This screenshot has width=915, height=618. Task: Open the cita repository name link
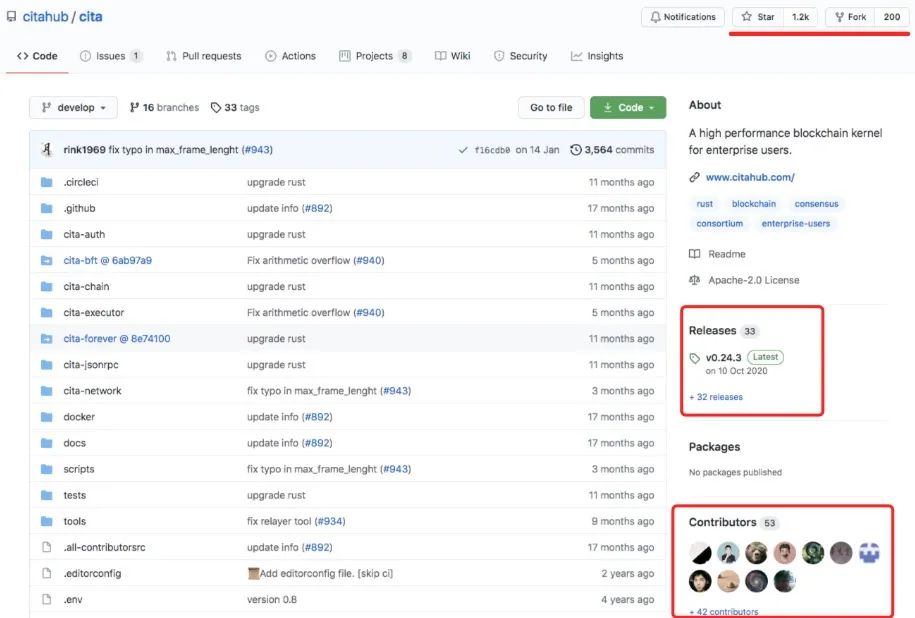(x=90, y=17)
